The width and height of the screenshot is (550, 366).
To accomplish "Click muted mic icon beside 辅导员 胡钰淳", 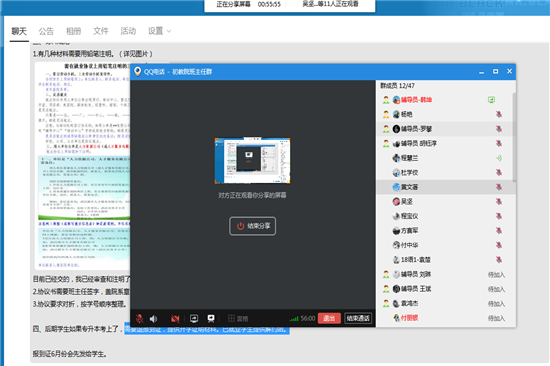I will 499,144.
